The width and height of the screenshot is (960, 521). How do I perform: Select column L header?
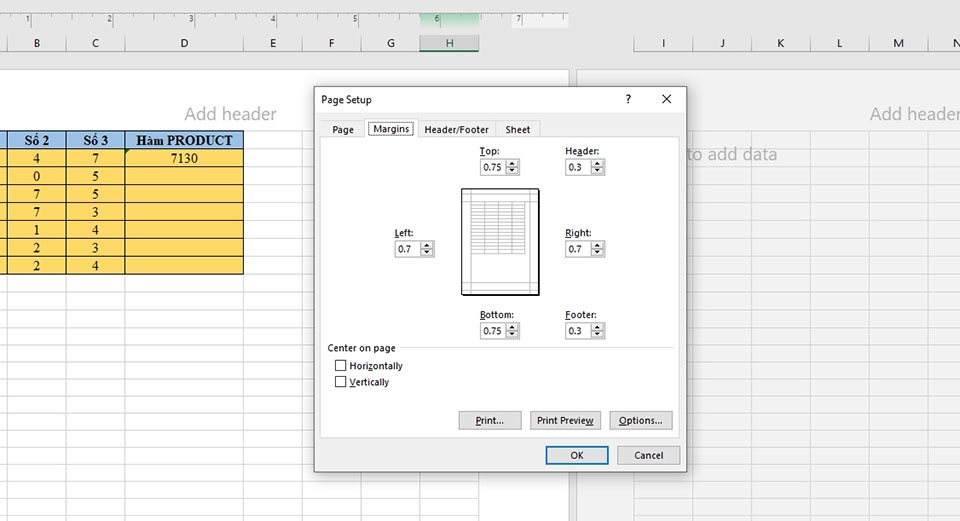(840, 43)
